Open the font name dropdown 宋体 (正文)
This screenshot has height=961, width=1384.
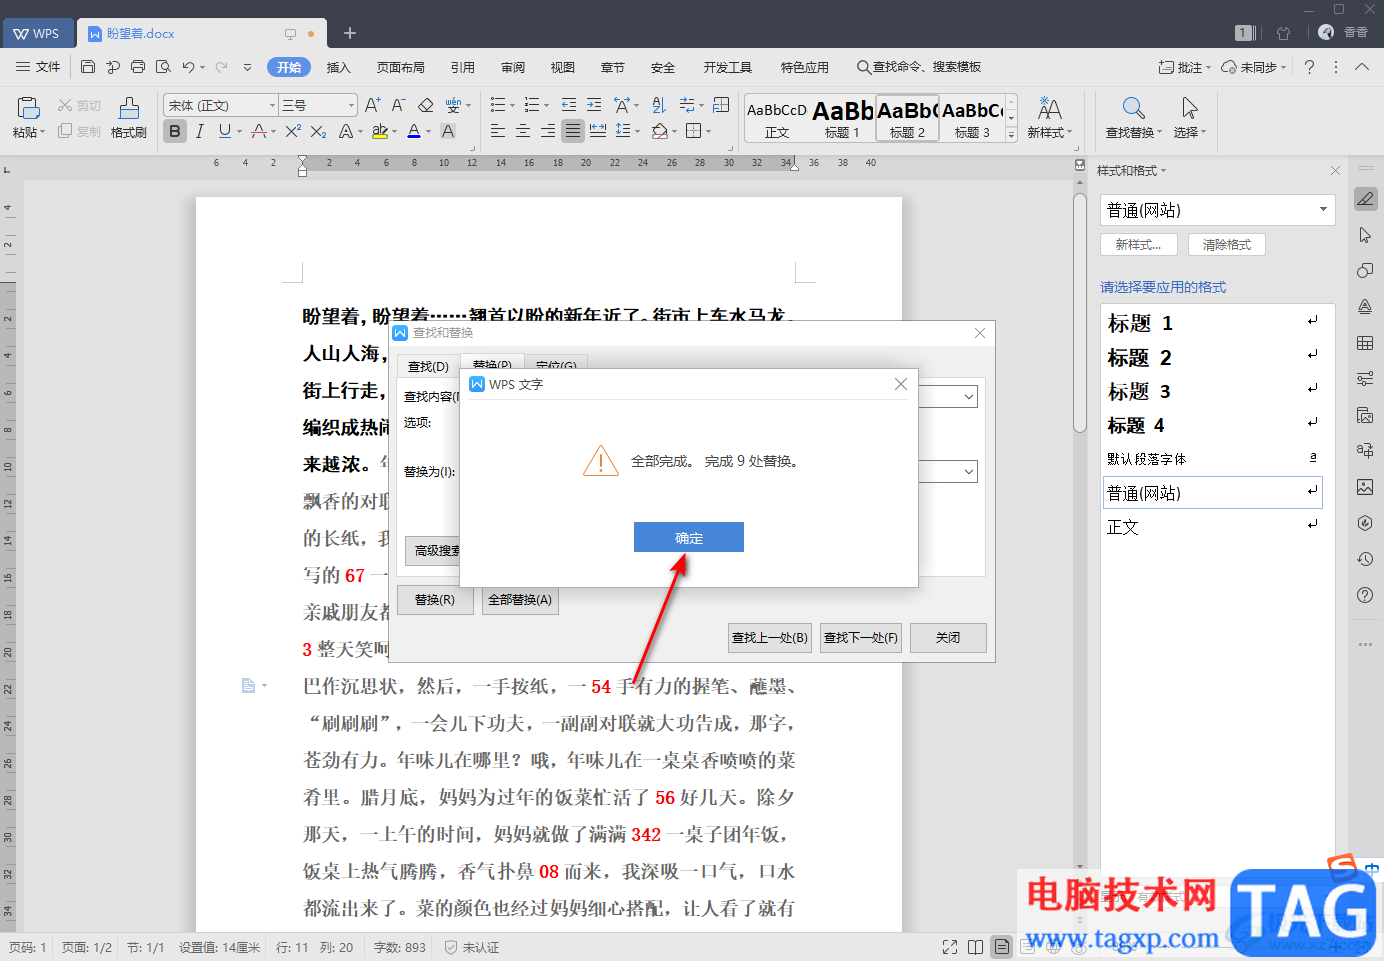pos(271,105)
